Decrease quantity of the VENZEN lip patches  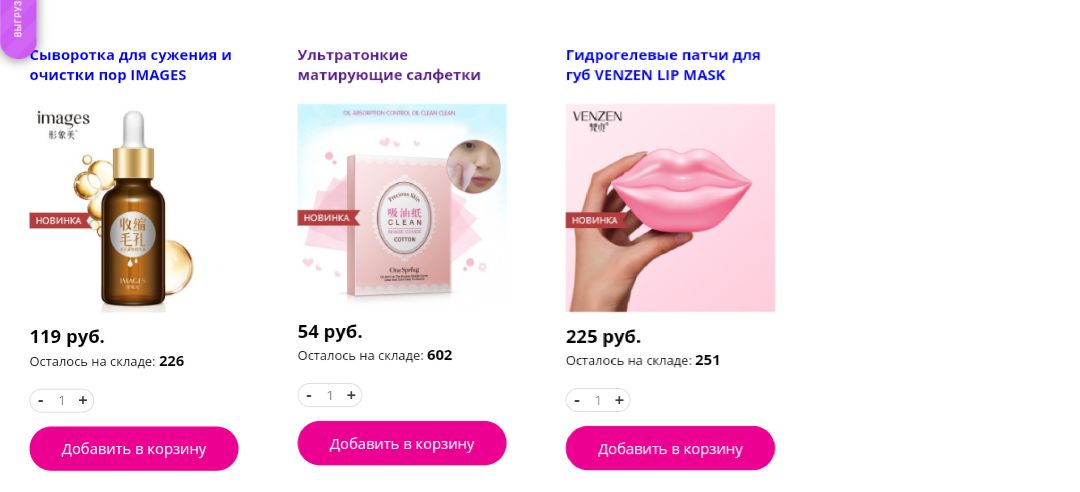577,400
